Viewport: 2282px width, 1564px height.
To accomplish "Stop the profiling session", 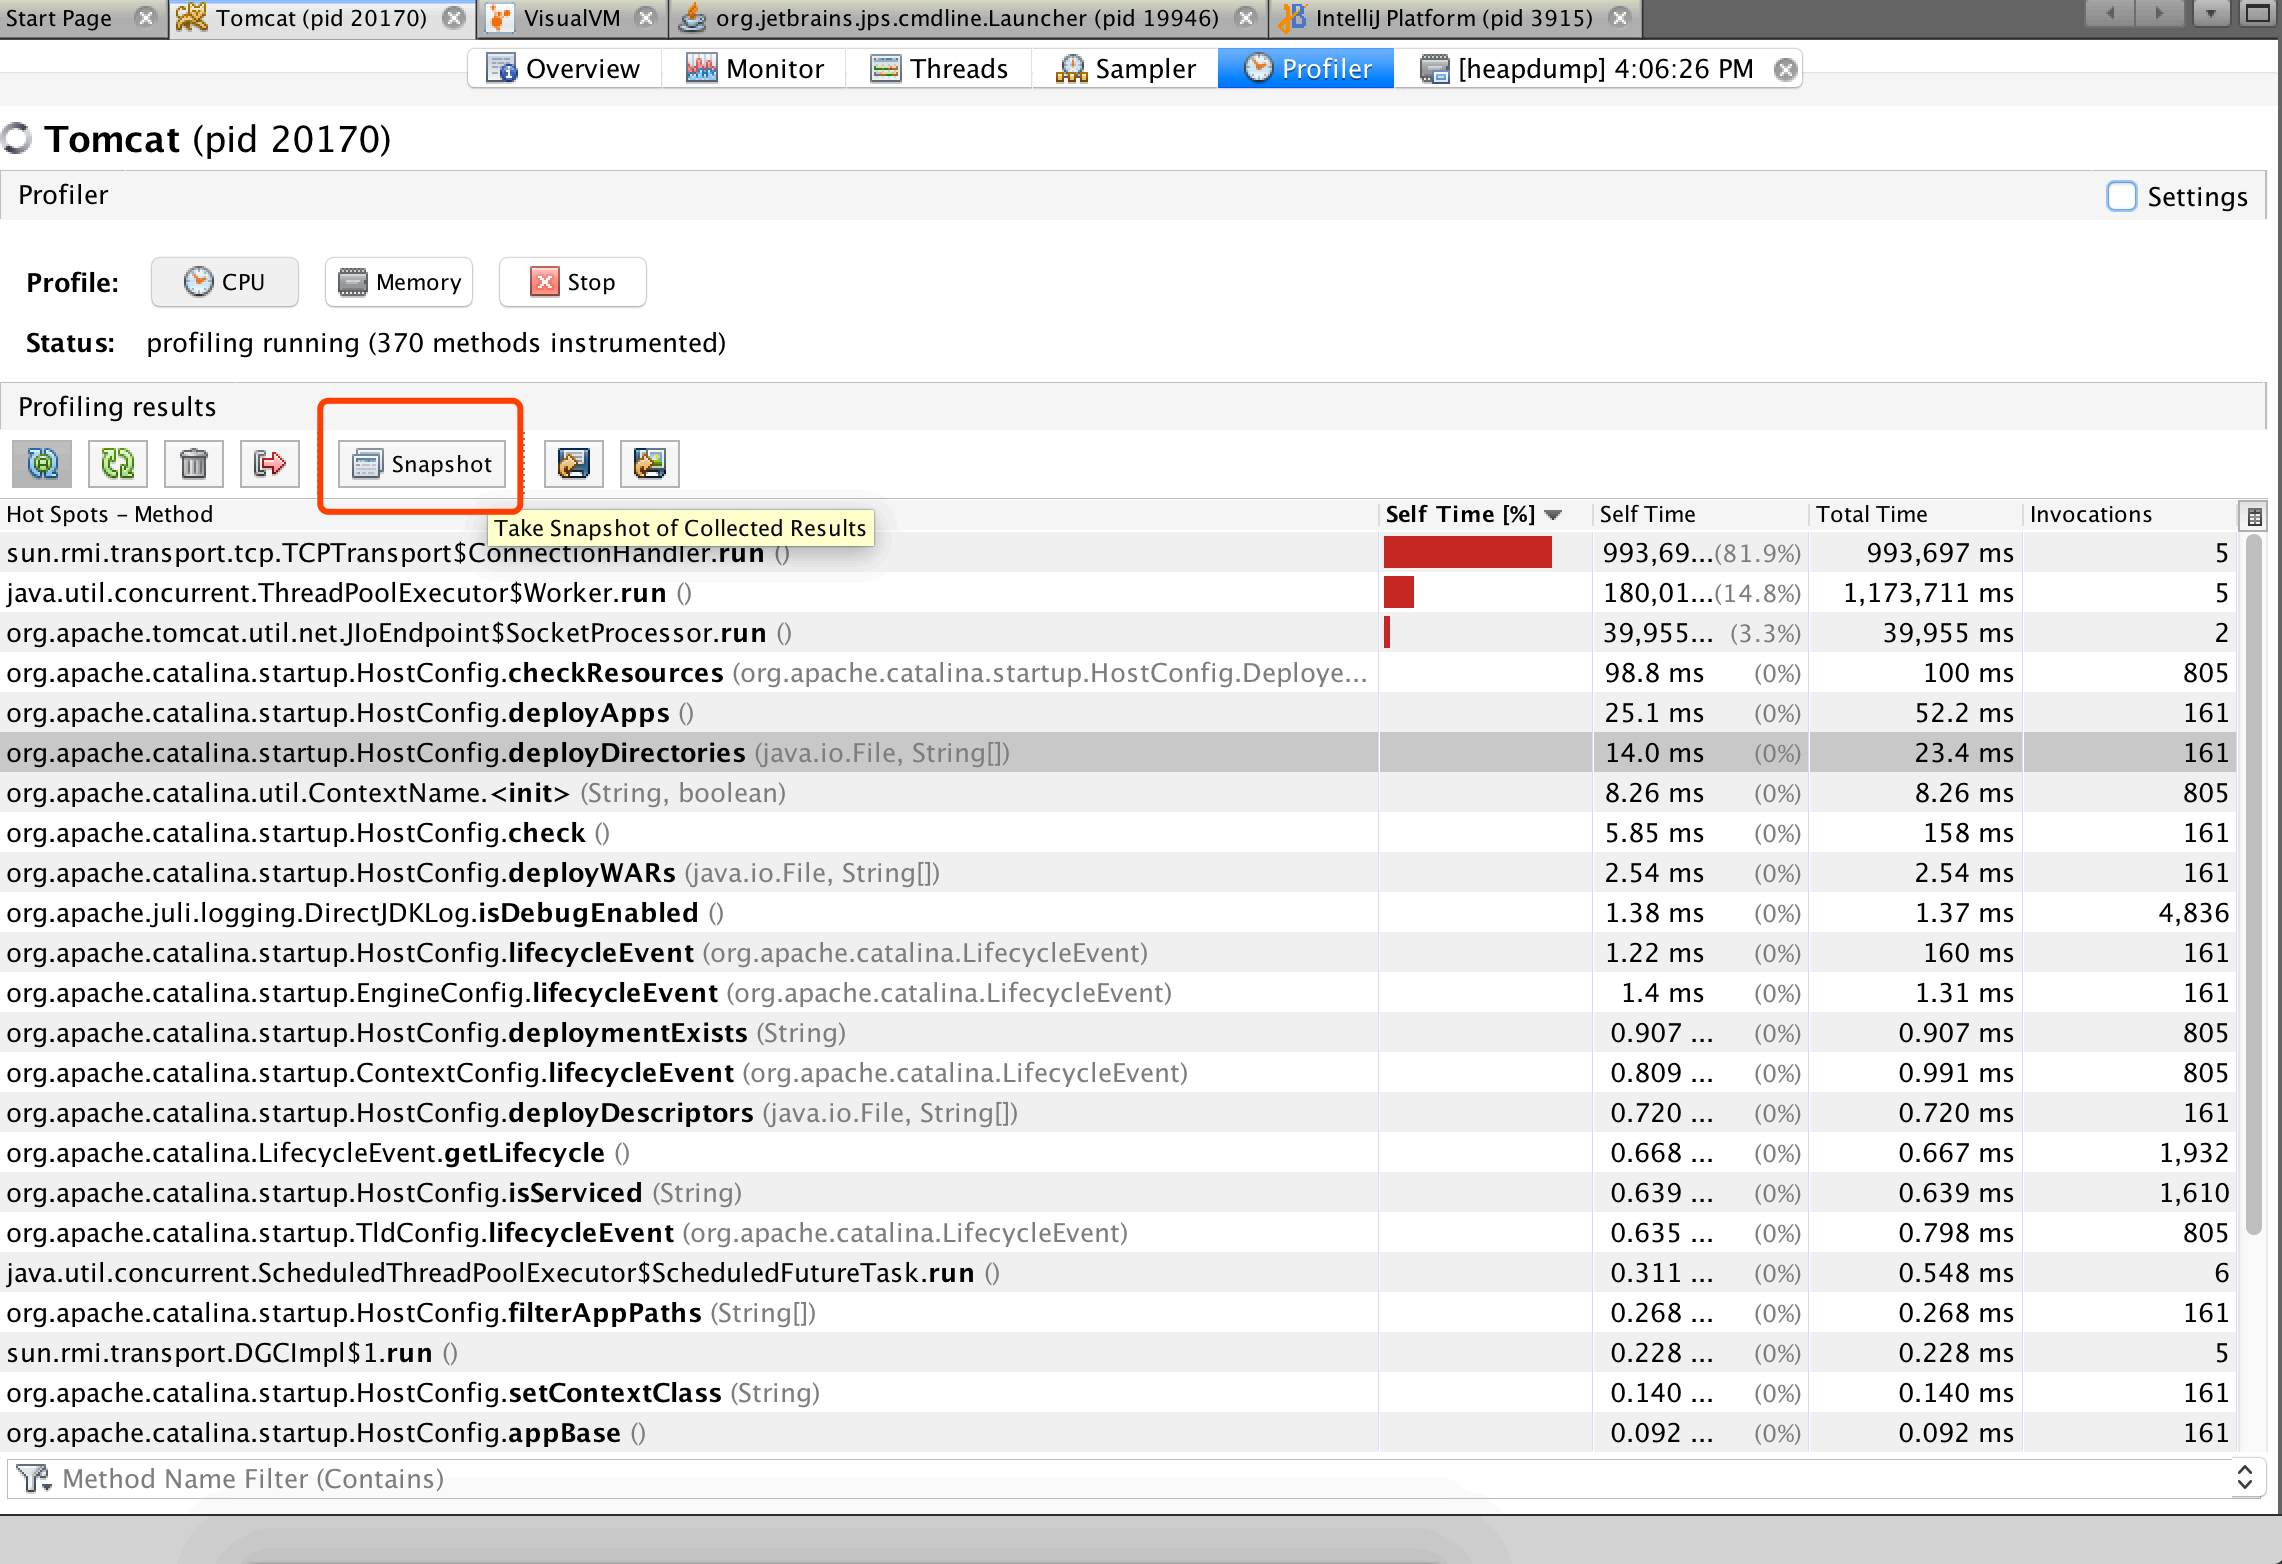I will pyautogui.click(x=573, y=282).
